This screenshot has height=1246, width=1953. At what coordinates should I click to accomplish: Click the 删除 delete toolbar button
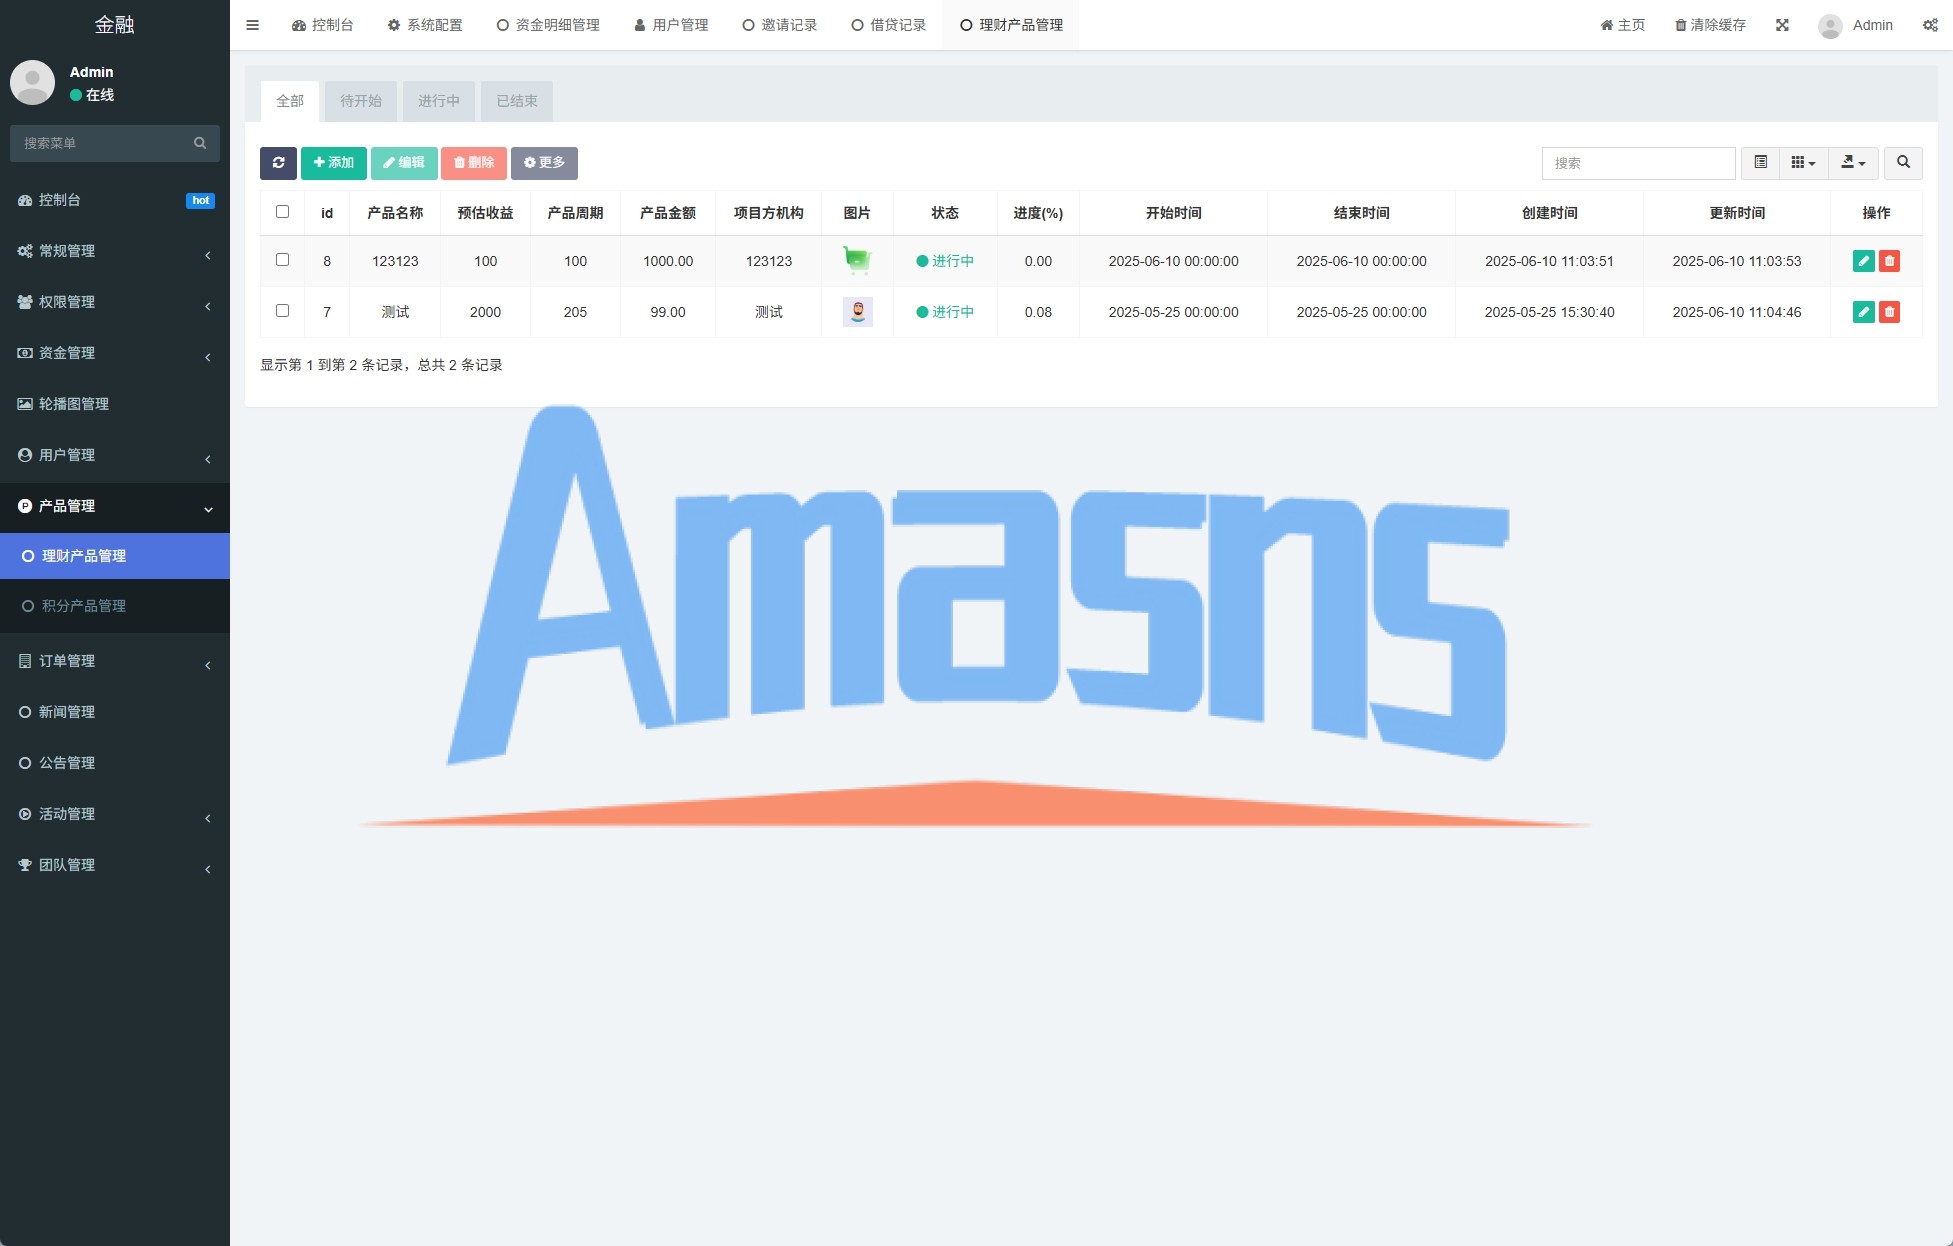pyautogui.click(x=474, y=163)
